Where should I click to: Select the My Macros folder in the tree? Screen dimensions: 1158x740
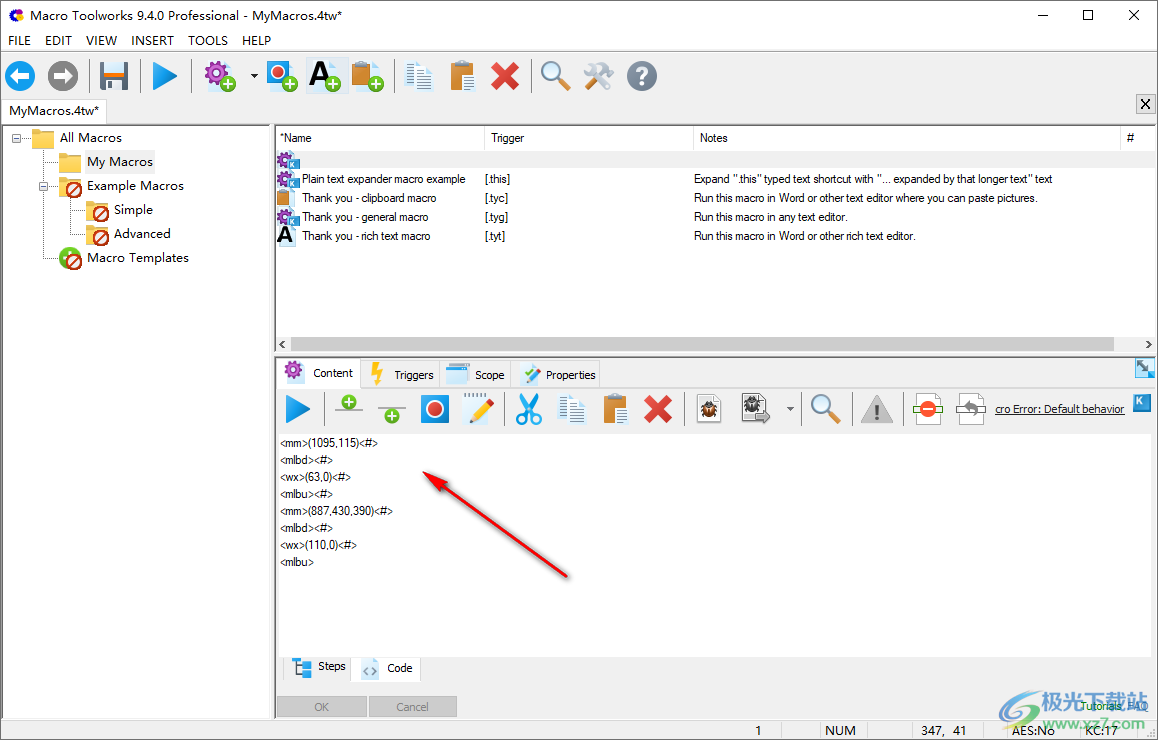(120, 162)
